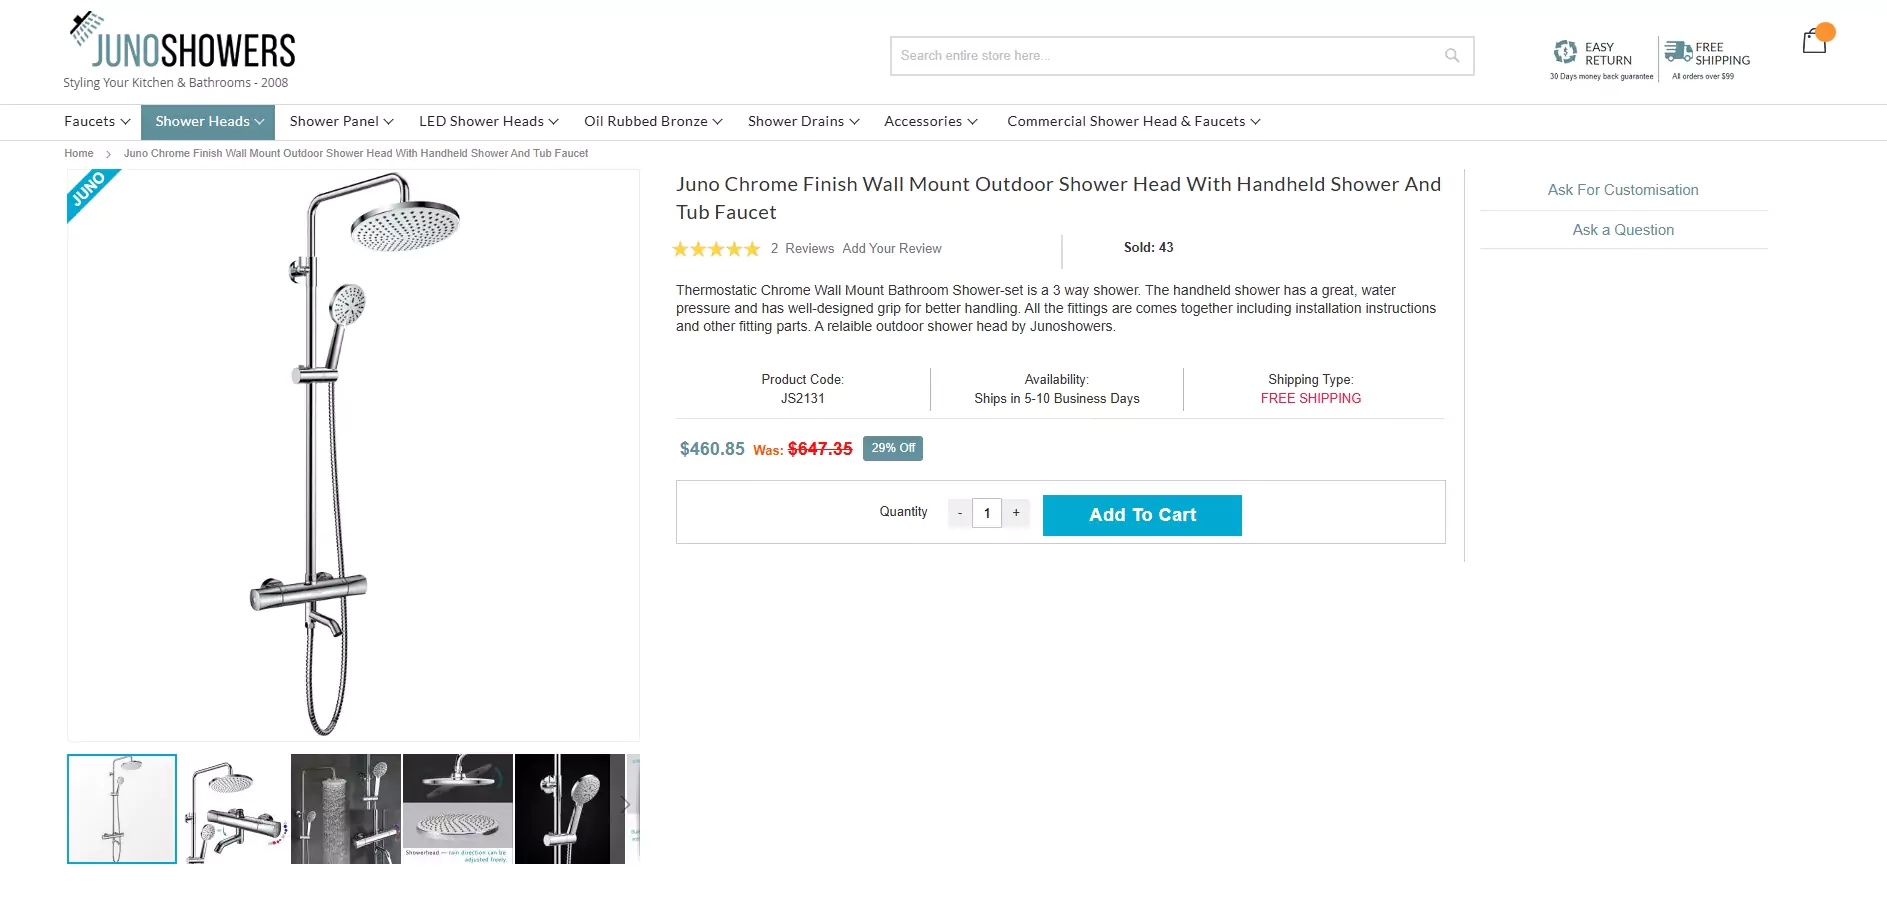Click the search magnifier icon
Image resolution: width=1887 pixels, height=899 pixels.
tap(1452, 56)
